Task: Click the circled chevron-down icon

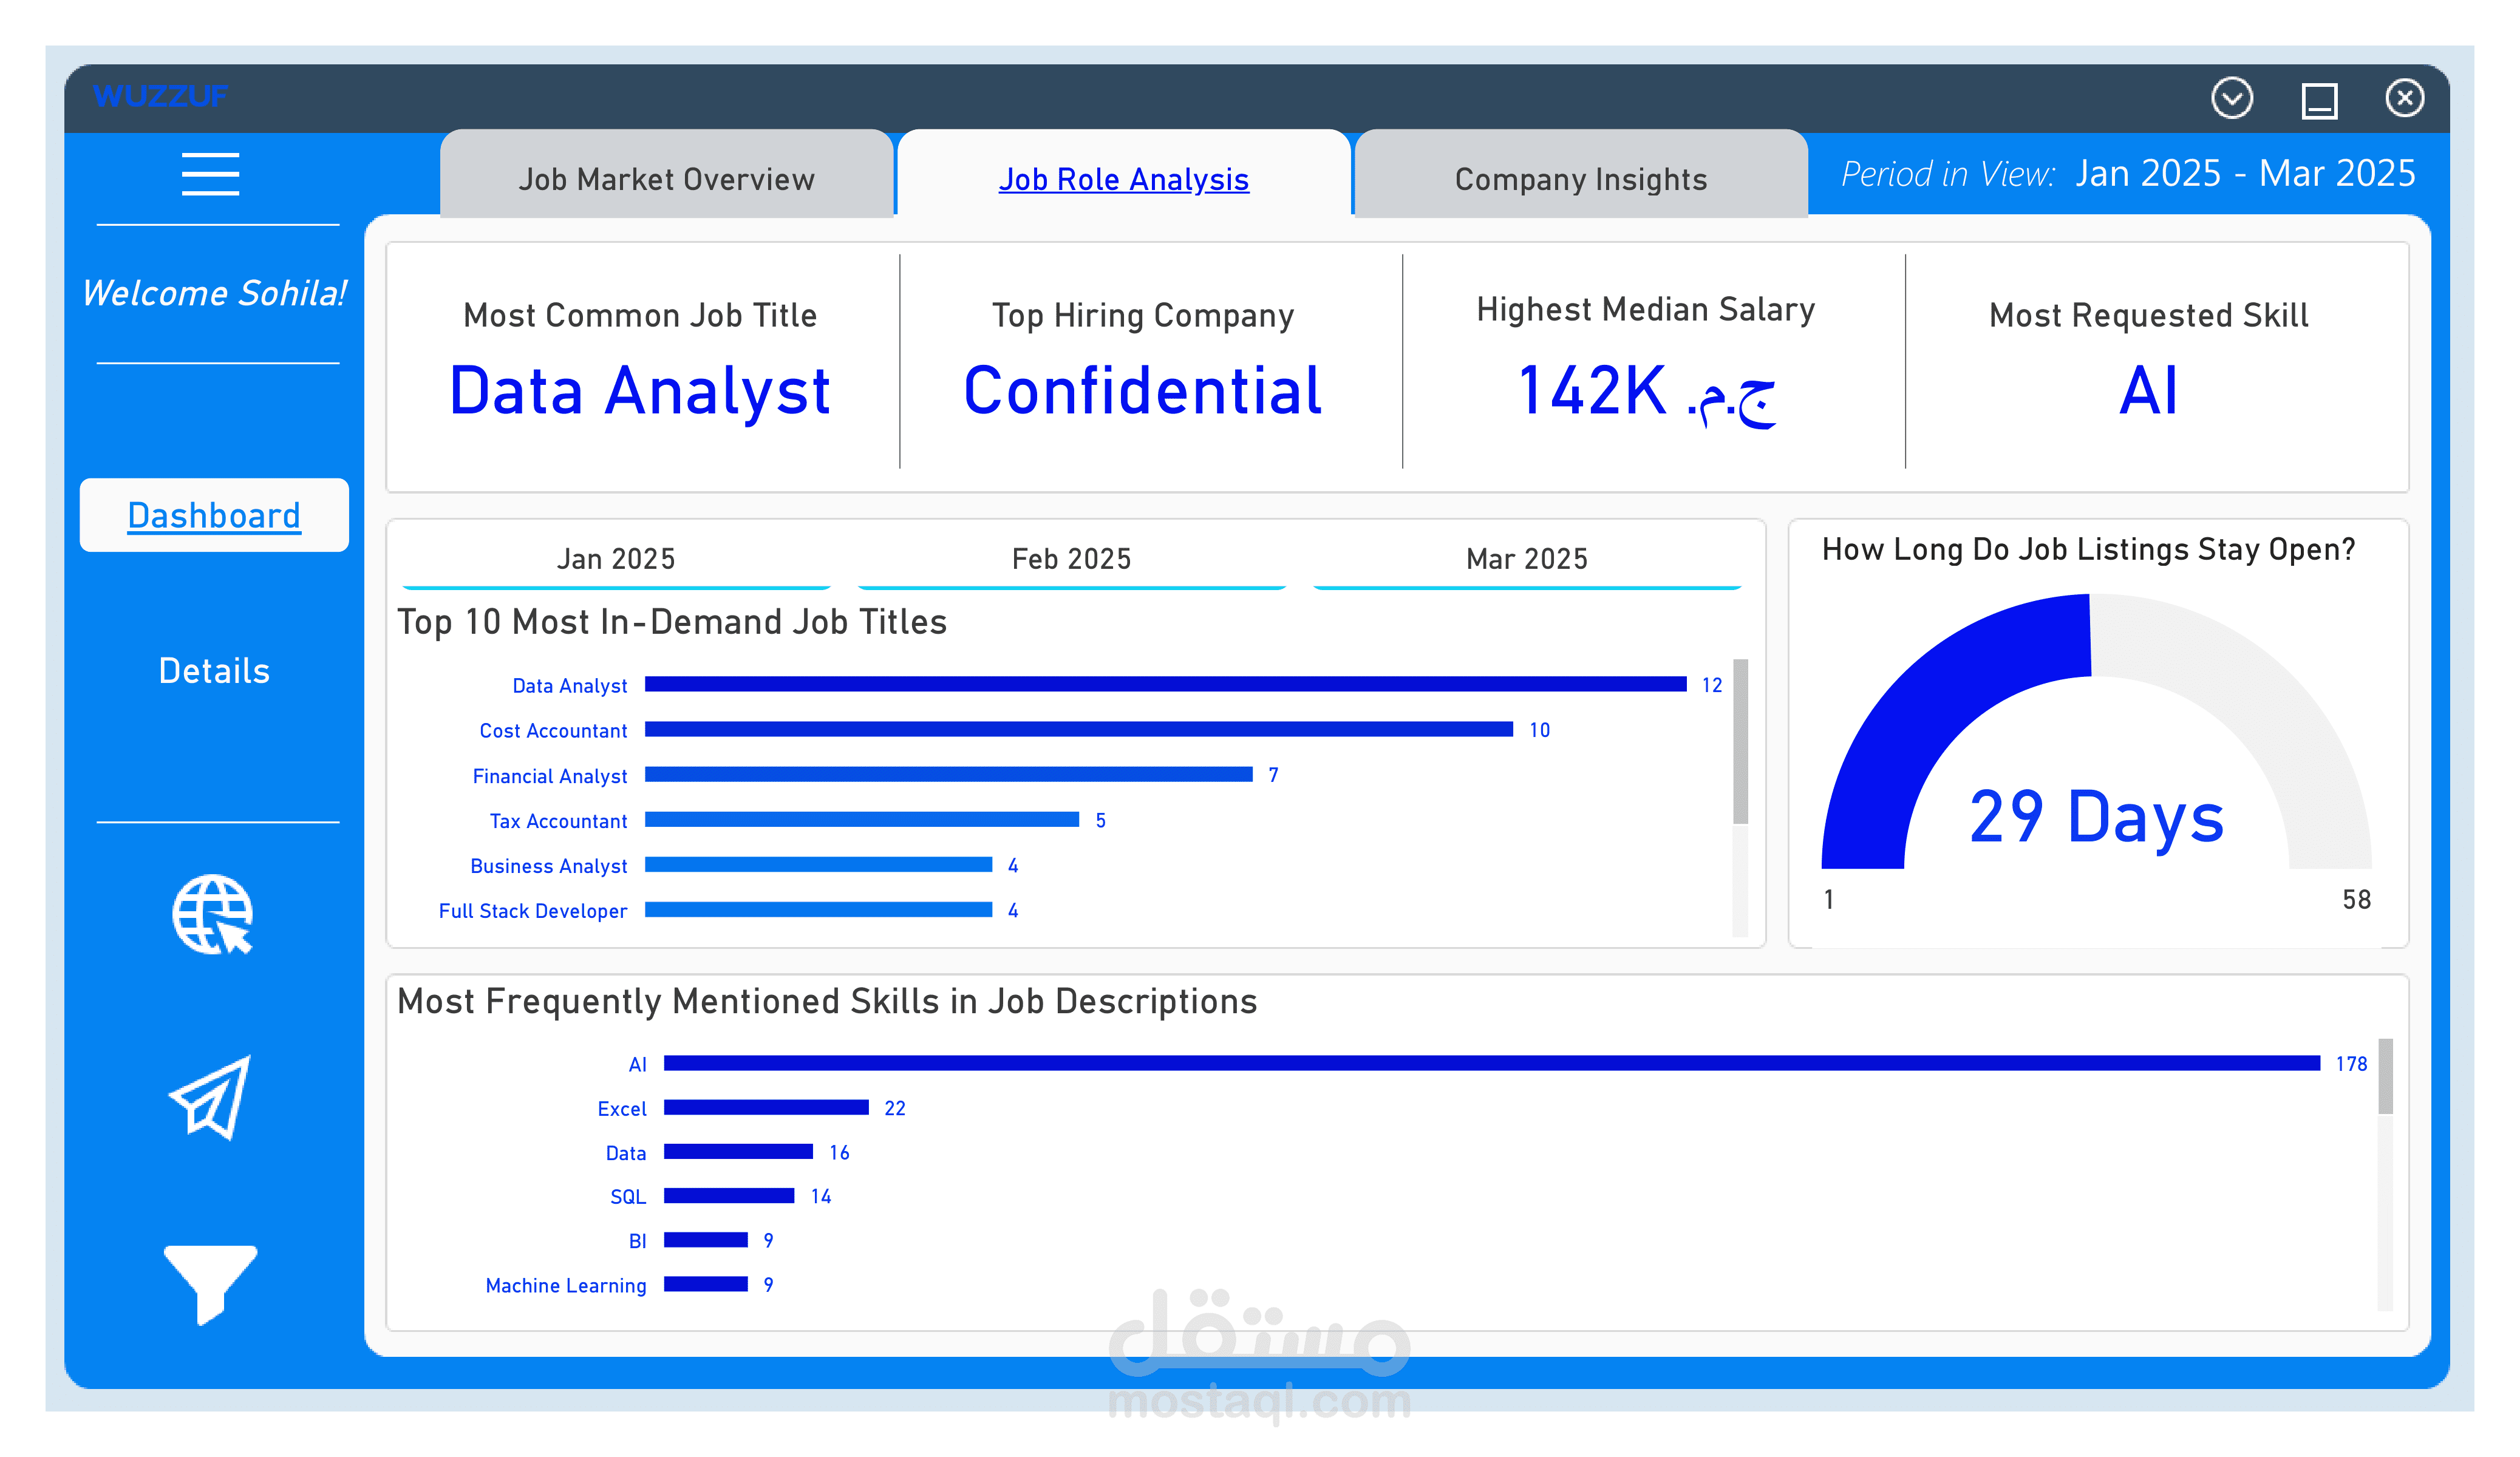Action: pyautogui.click(x=2231, y=98)
